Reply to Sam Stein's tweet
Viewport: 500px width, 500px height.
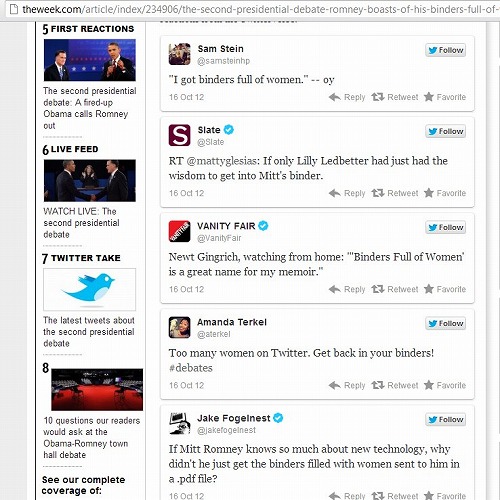tap(347, 97)
